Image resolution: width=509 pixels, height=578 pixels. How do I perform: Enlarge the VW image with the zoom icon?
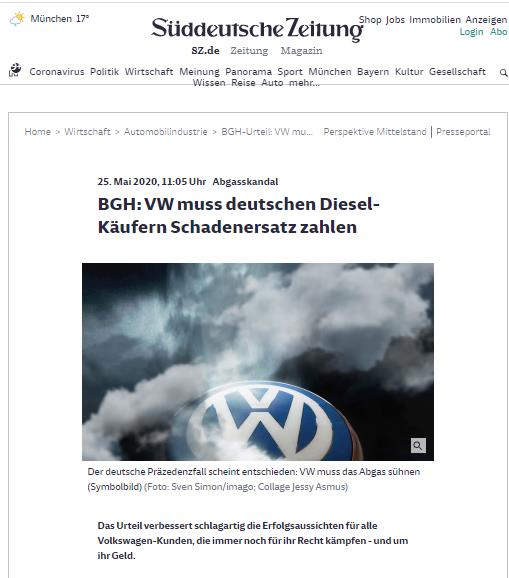click(x=418, y=445)
